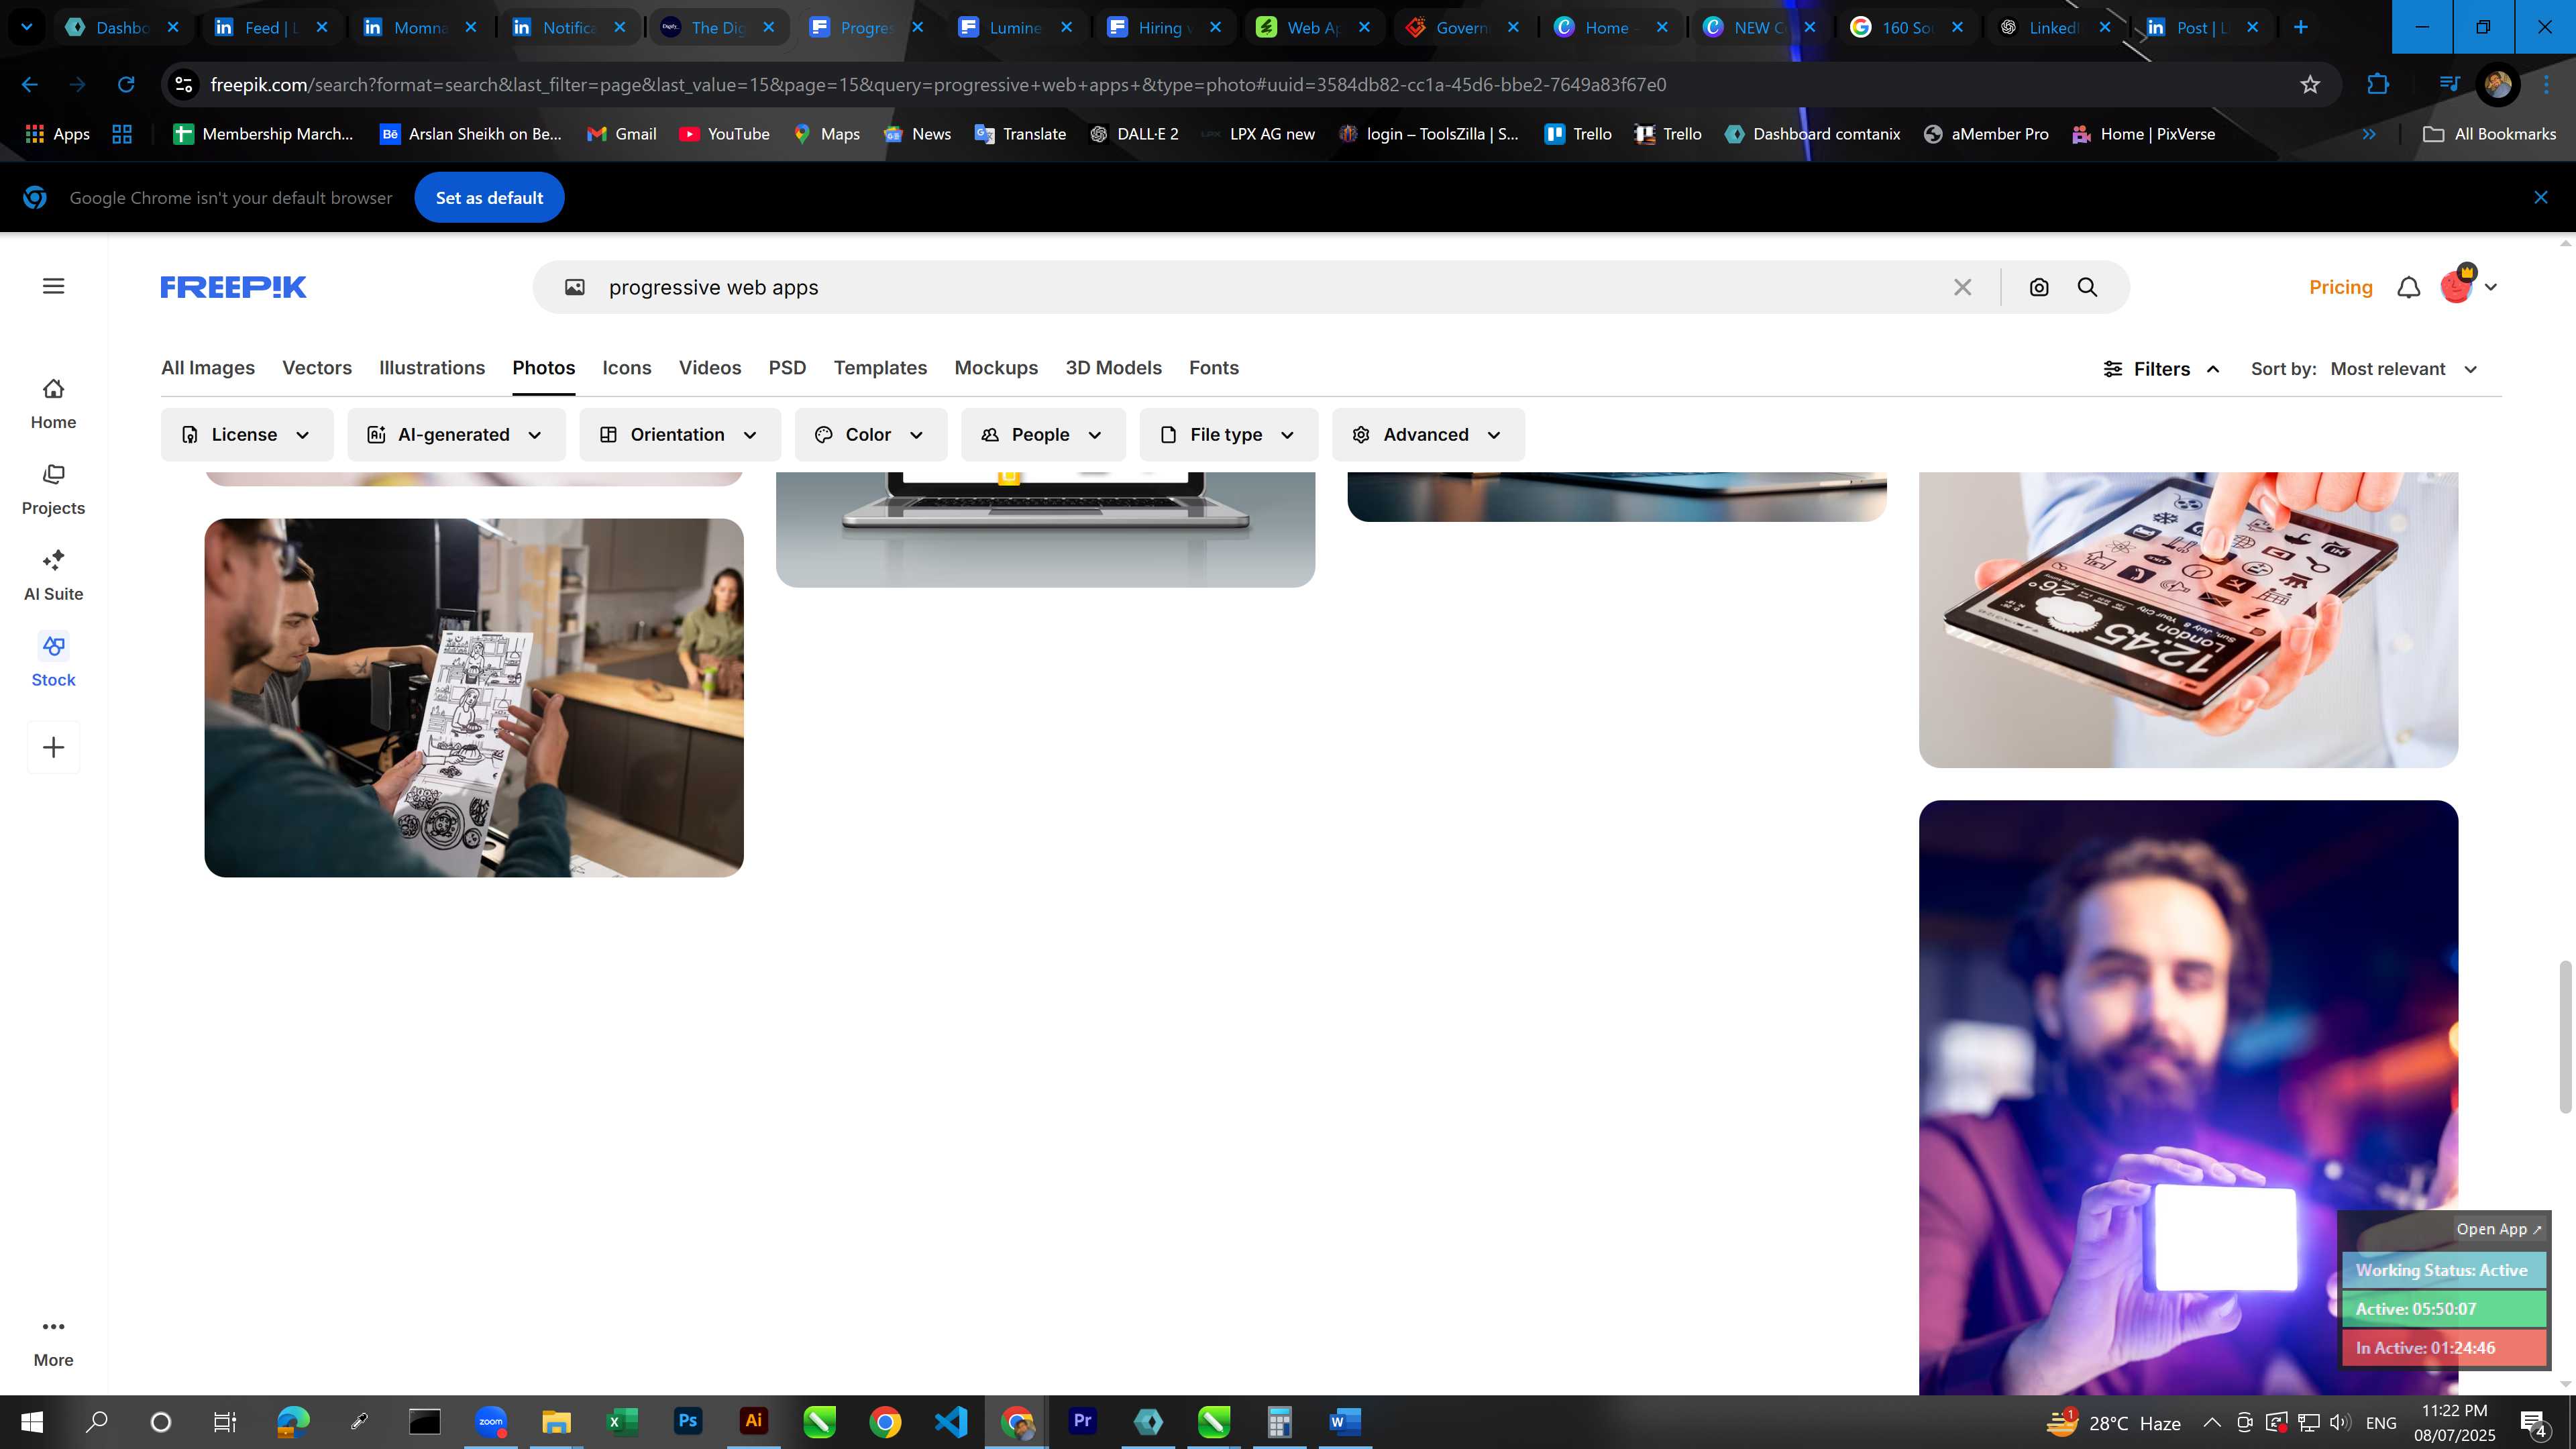Select Stock in the sidebar
Image resolution: width=2576 pixels, height=1449 pixels.
coord(53,661)
